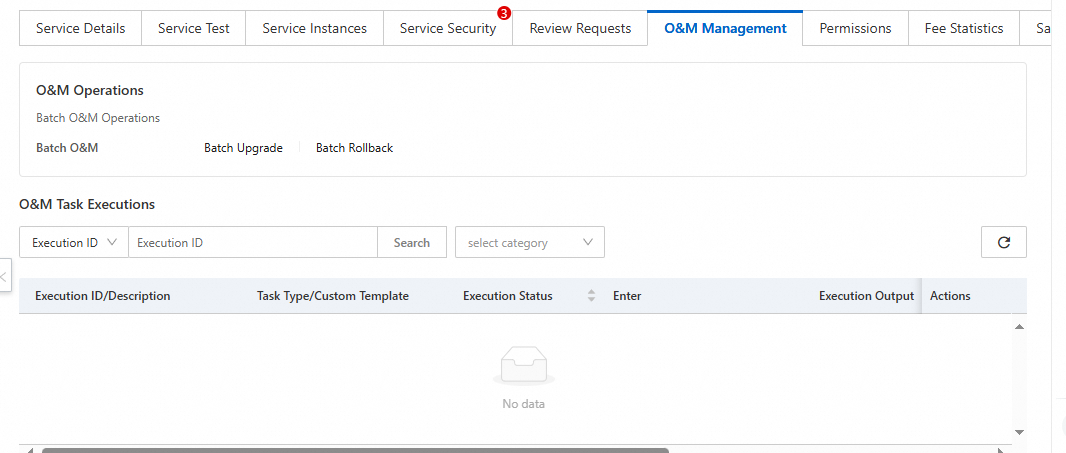Open the Fee Statistics tab
The height and width of the screenshot is (453, 1066).
[x=963, y=28]
